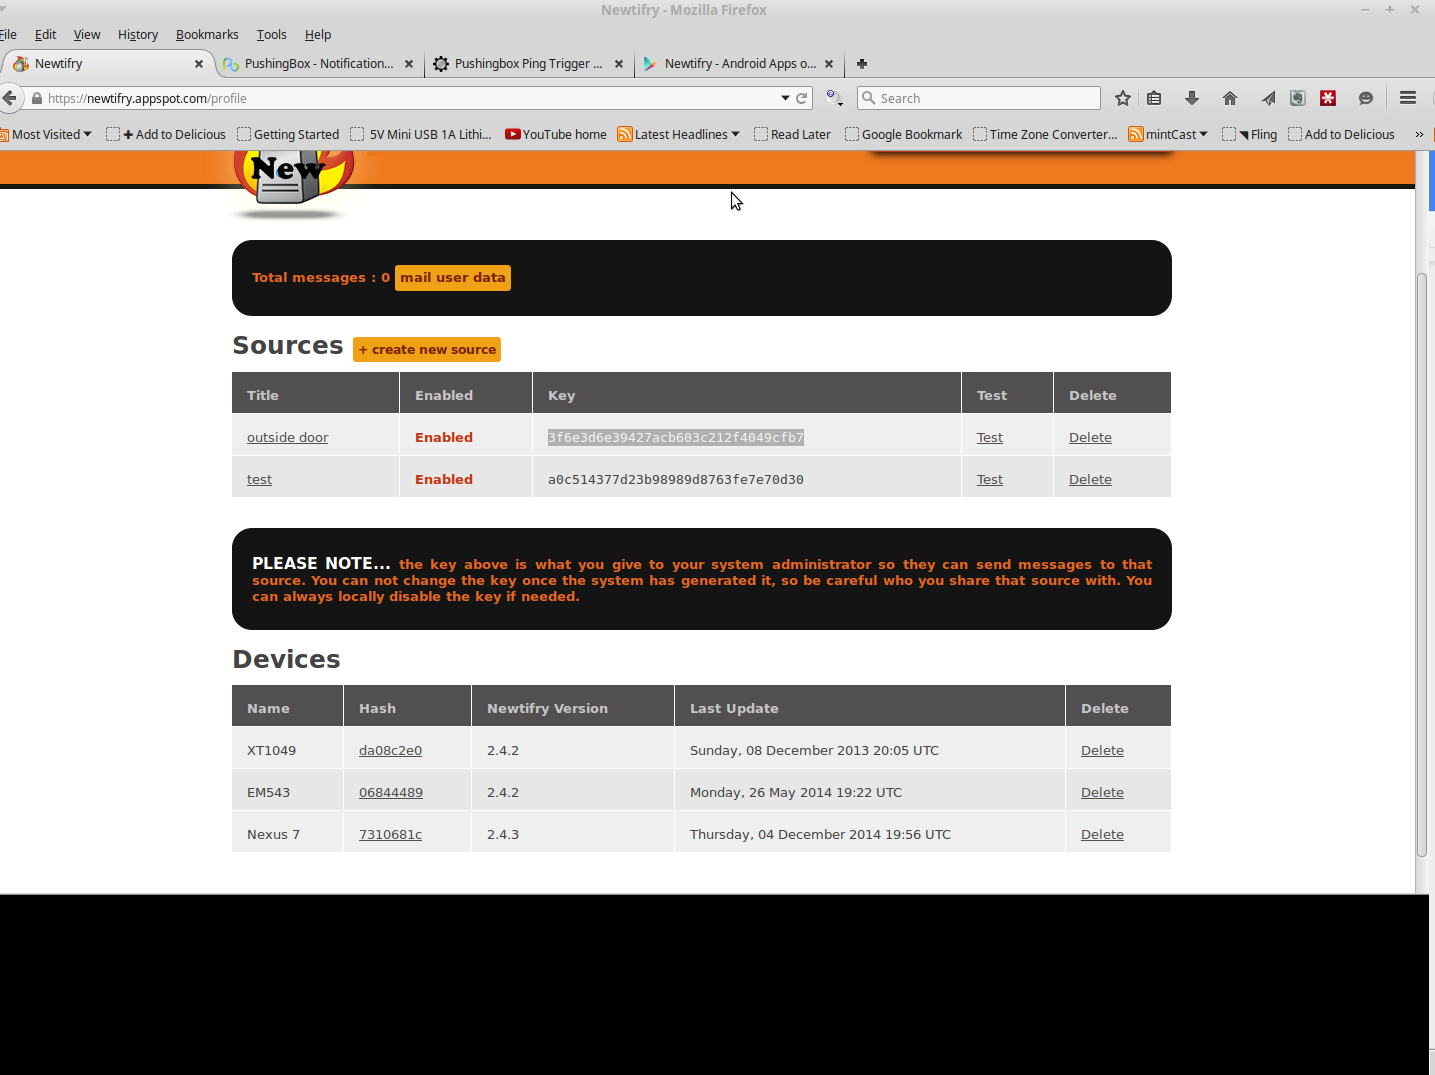Screen dimensions: 1435x1075
Task: Expand the mintCast feed dropdown
Action: click(x=1168, y=134)
